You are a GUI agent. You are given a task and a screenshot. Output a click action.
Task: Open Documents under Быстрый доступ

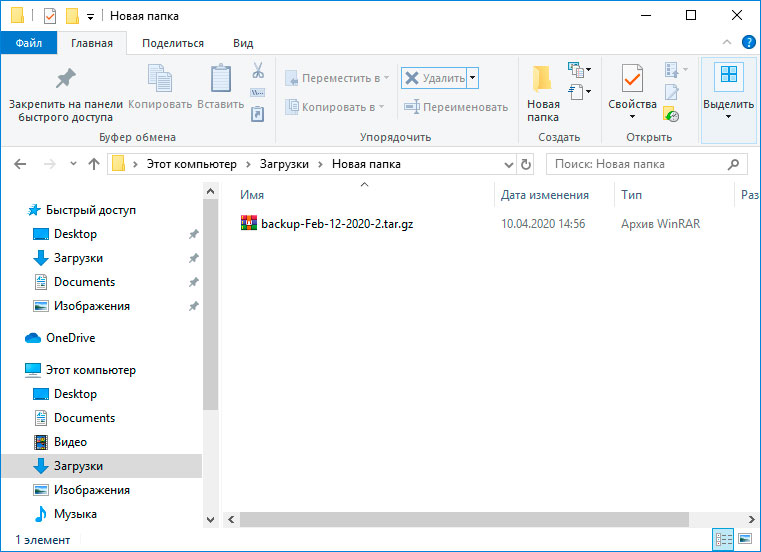[x=84, y=282]
